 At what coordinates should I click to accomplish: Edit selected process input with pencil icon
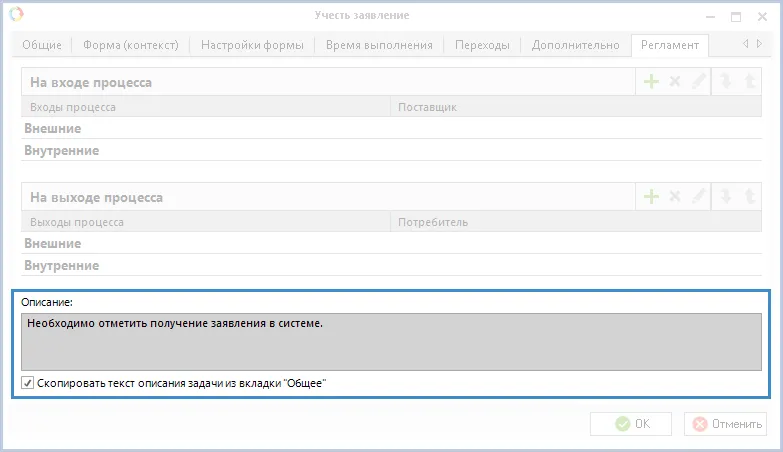tap(699, 82)
